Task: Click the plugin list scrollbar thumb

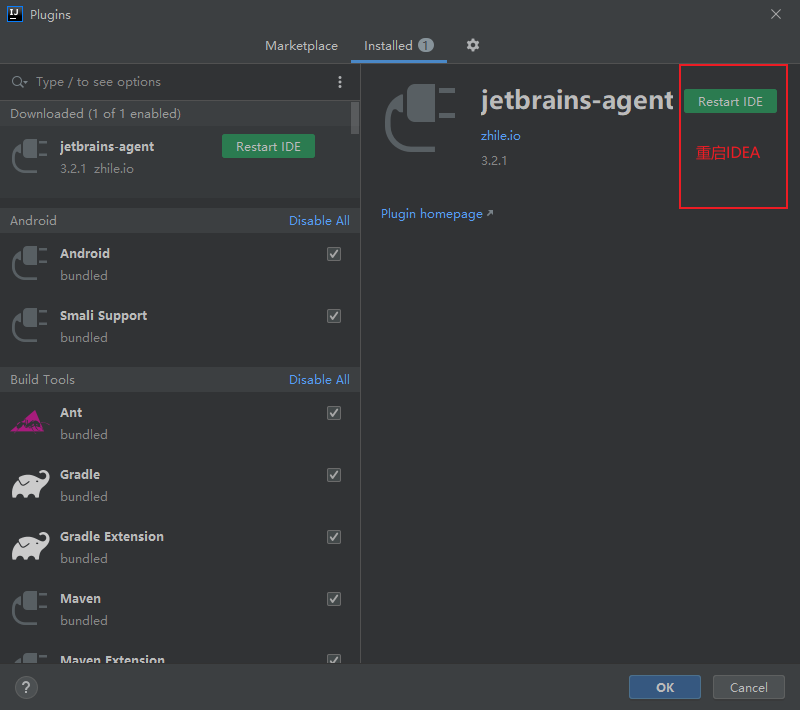Action: [x=355, y=118]
